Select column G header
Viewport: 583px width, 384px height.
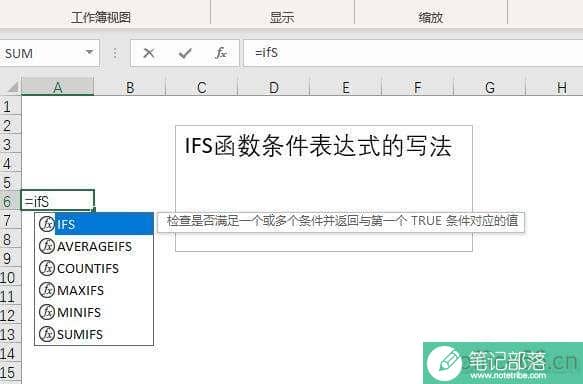coord(490,87)
